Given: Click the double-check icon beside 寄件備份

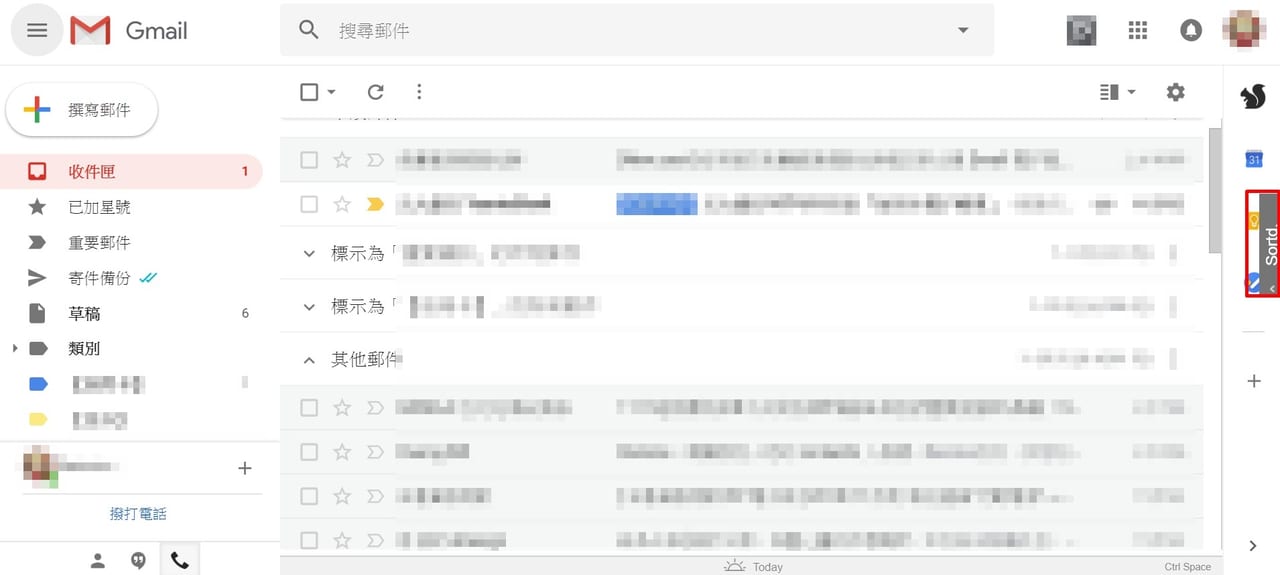Looking at the screenshot, I should [x=148, y=277].
